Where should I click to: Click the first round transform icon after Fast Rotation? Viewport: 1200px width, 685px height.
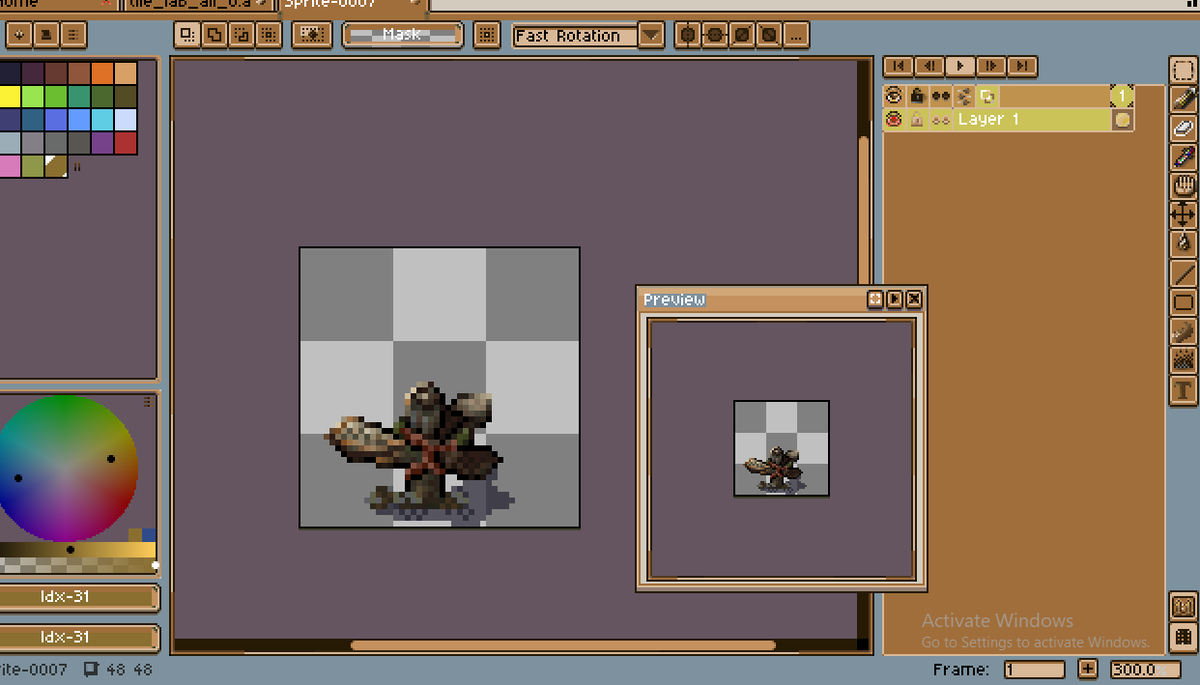(x=688, y=35)
